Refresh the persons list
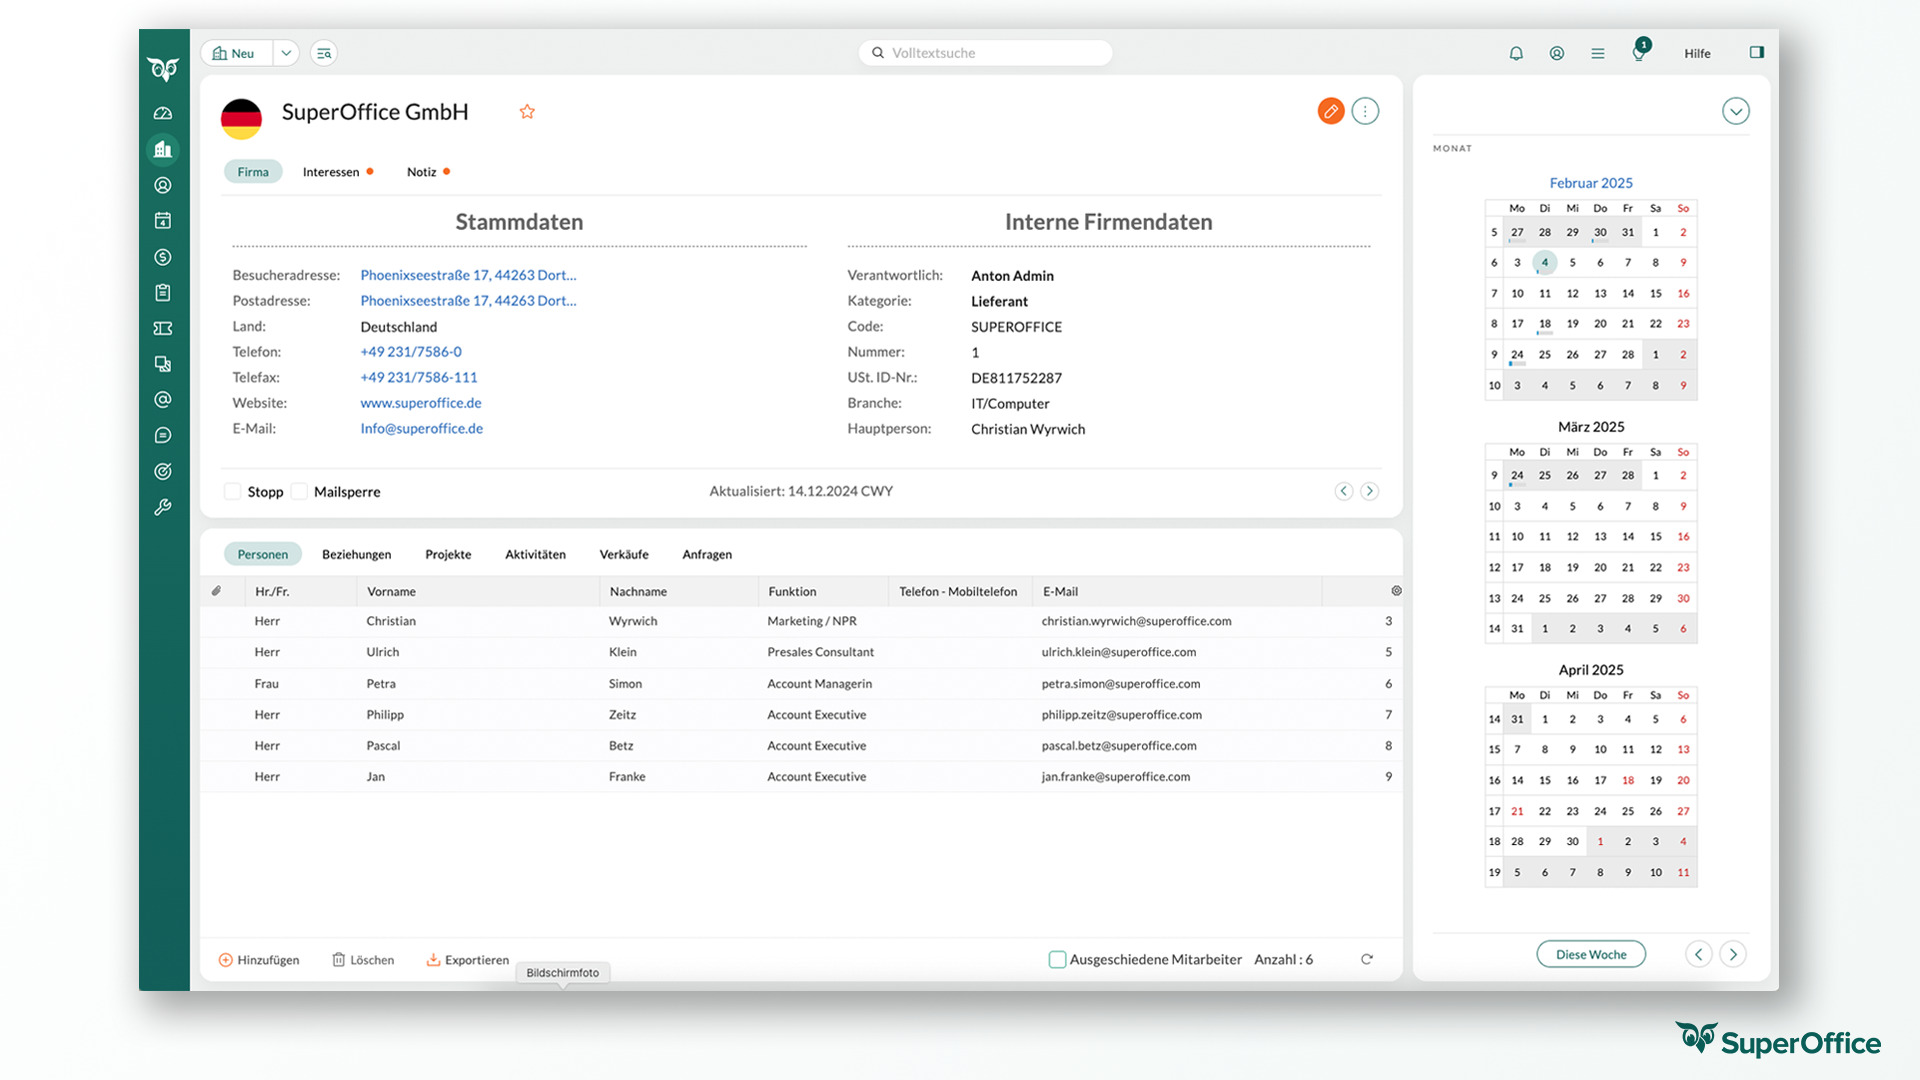 click(1367, 959)
